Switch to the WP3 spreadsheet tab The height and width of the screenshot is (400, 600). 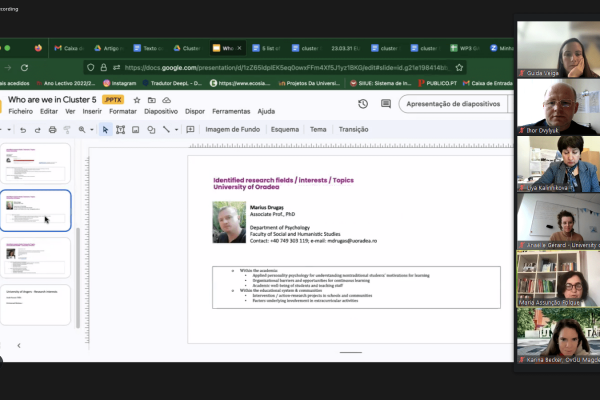pyautogui.click(x=465, y=48)
